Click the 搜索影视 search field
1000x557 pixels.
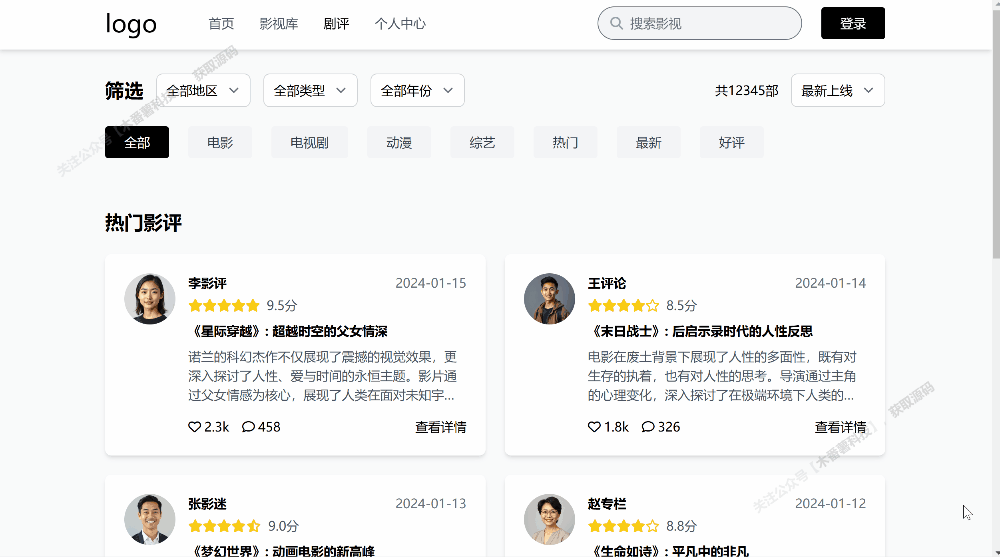coord(700,24)
